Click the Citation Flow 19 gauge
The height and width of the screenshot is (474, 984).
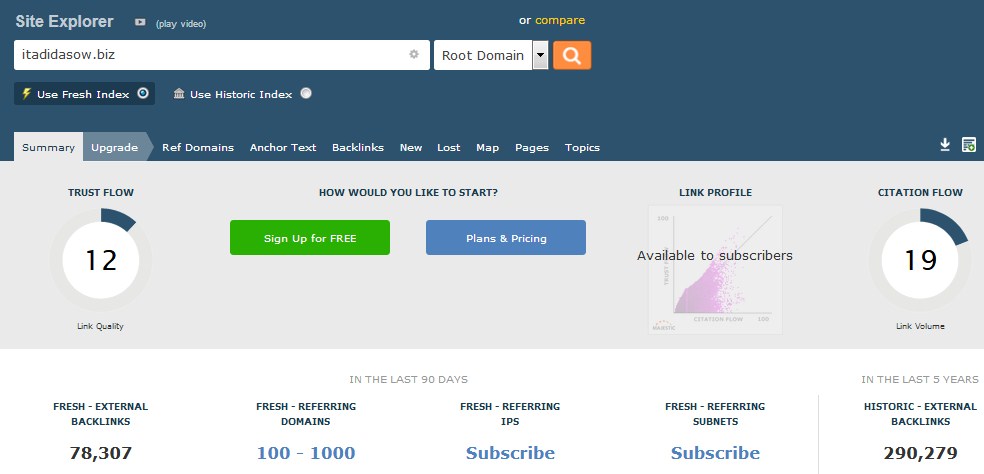pos(920,260)
